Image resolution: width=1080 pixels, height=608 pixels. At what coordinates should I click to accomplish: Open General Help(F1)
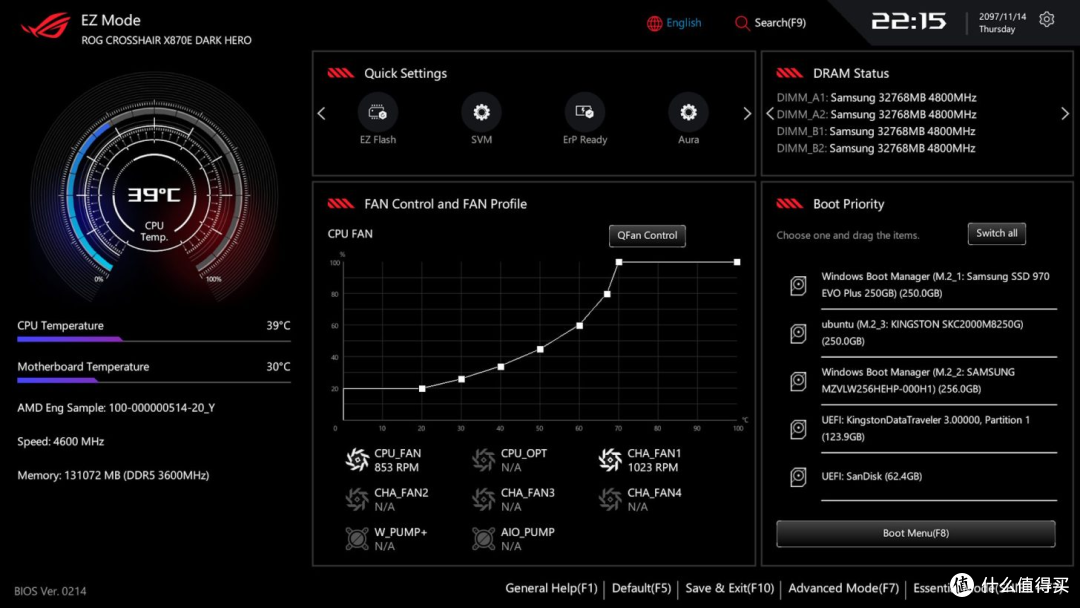pyautogui.click(x=551, y=588)
